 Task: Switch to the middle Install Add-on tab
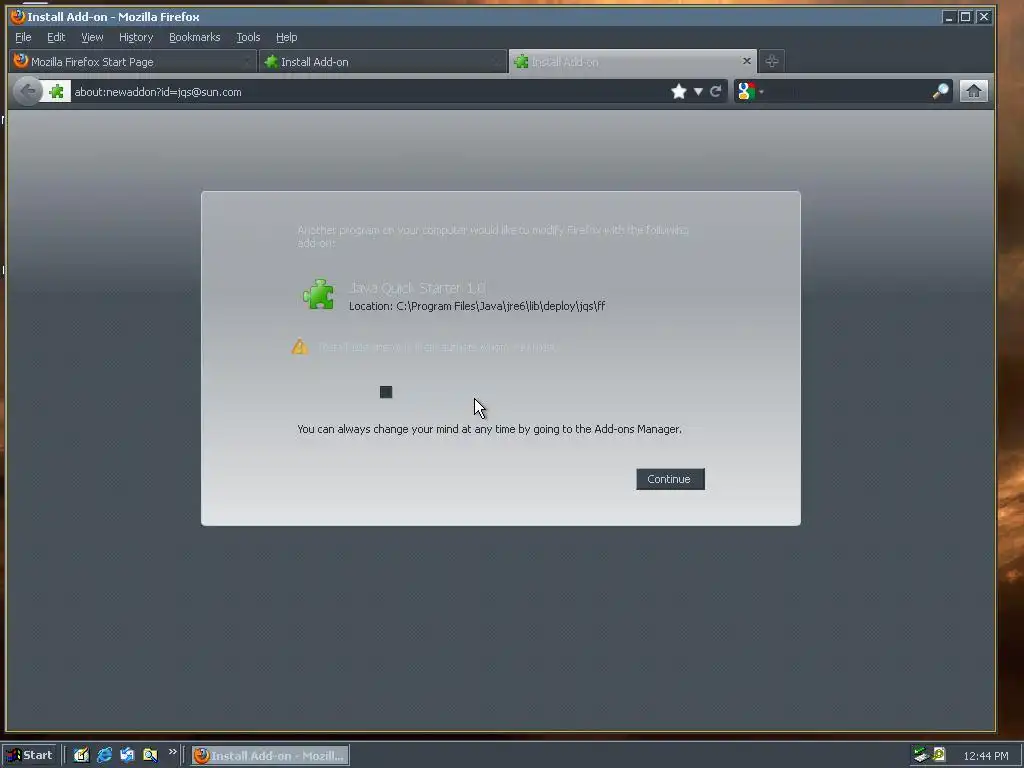[383, 61]
